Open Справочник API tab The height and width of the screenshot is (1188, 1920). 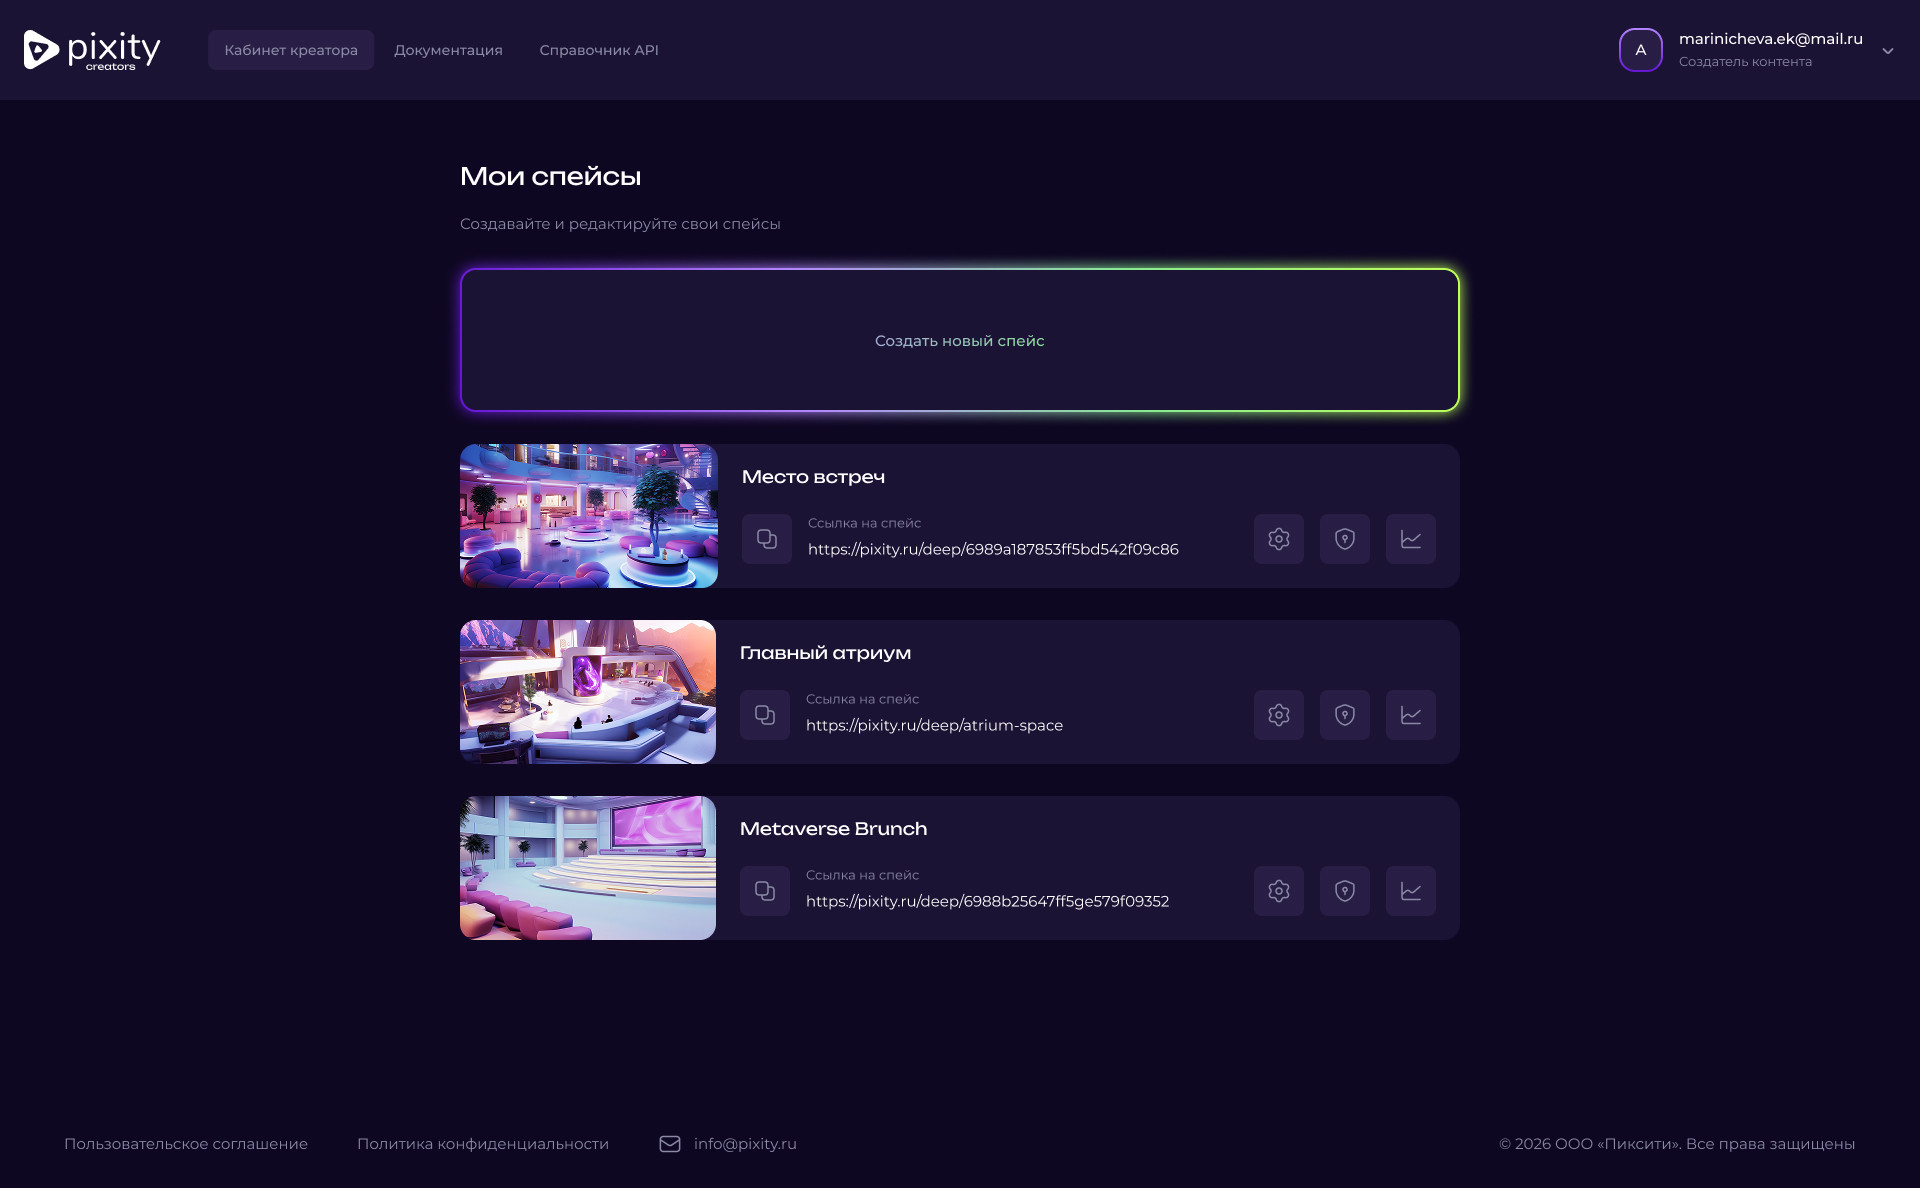tap(598, 50)
